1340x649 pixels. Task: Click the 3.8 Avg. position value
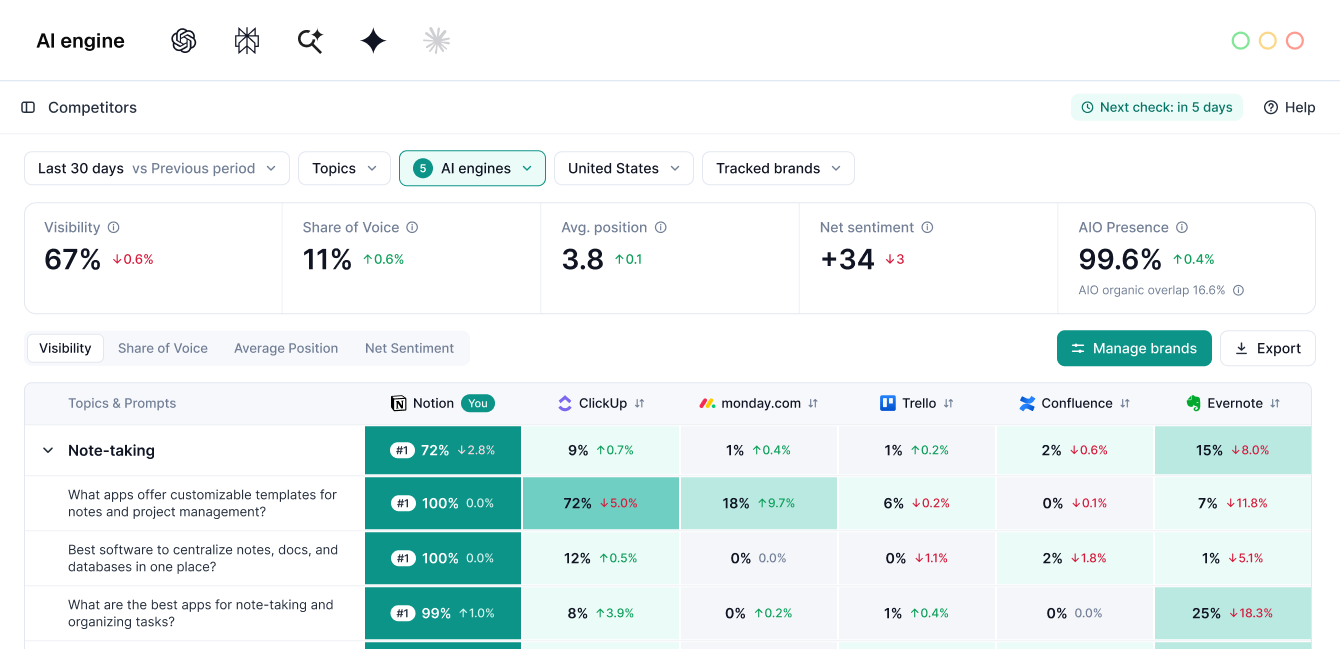(583, 259)
